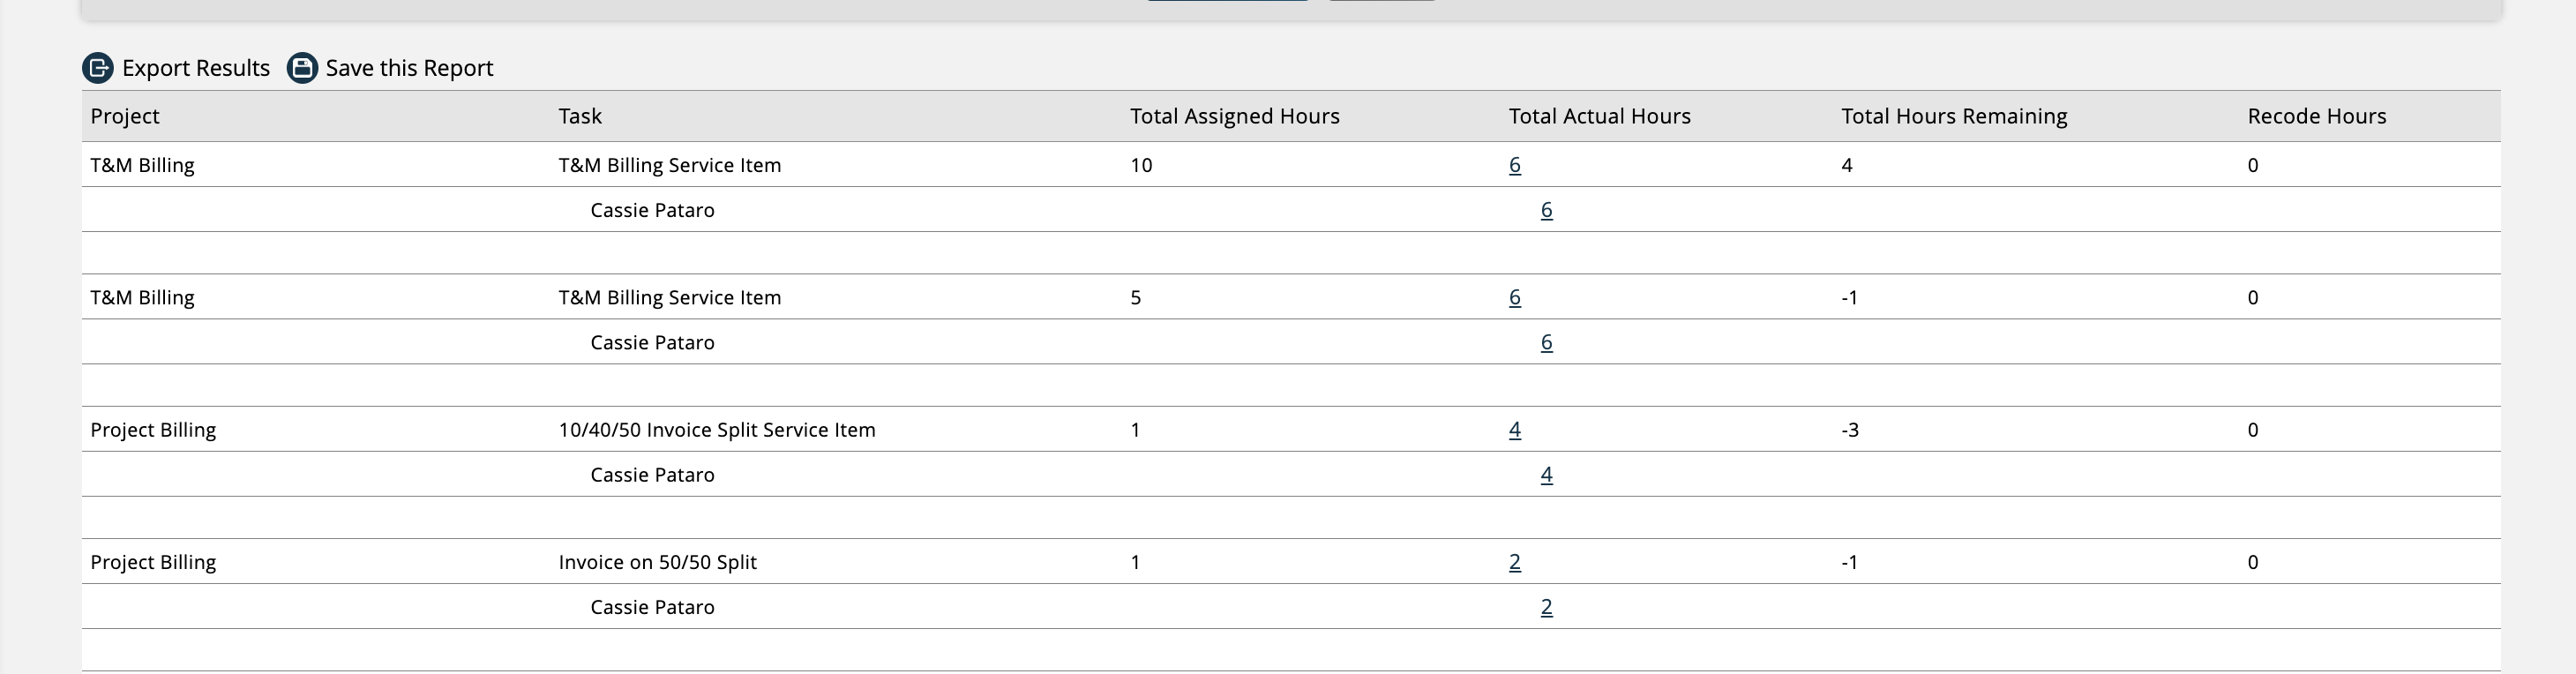Image resolution: width=2576 pixels, height=674 pixels.
Task: Click the Save this Report disk icon
Action: coord(302,68)
